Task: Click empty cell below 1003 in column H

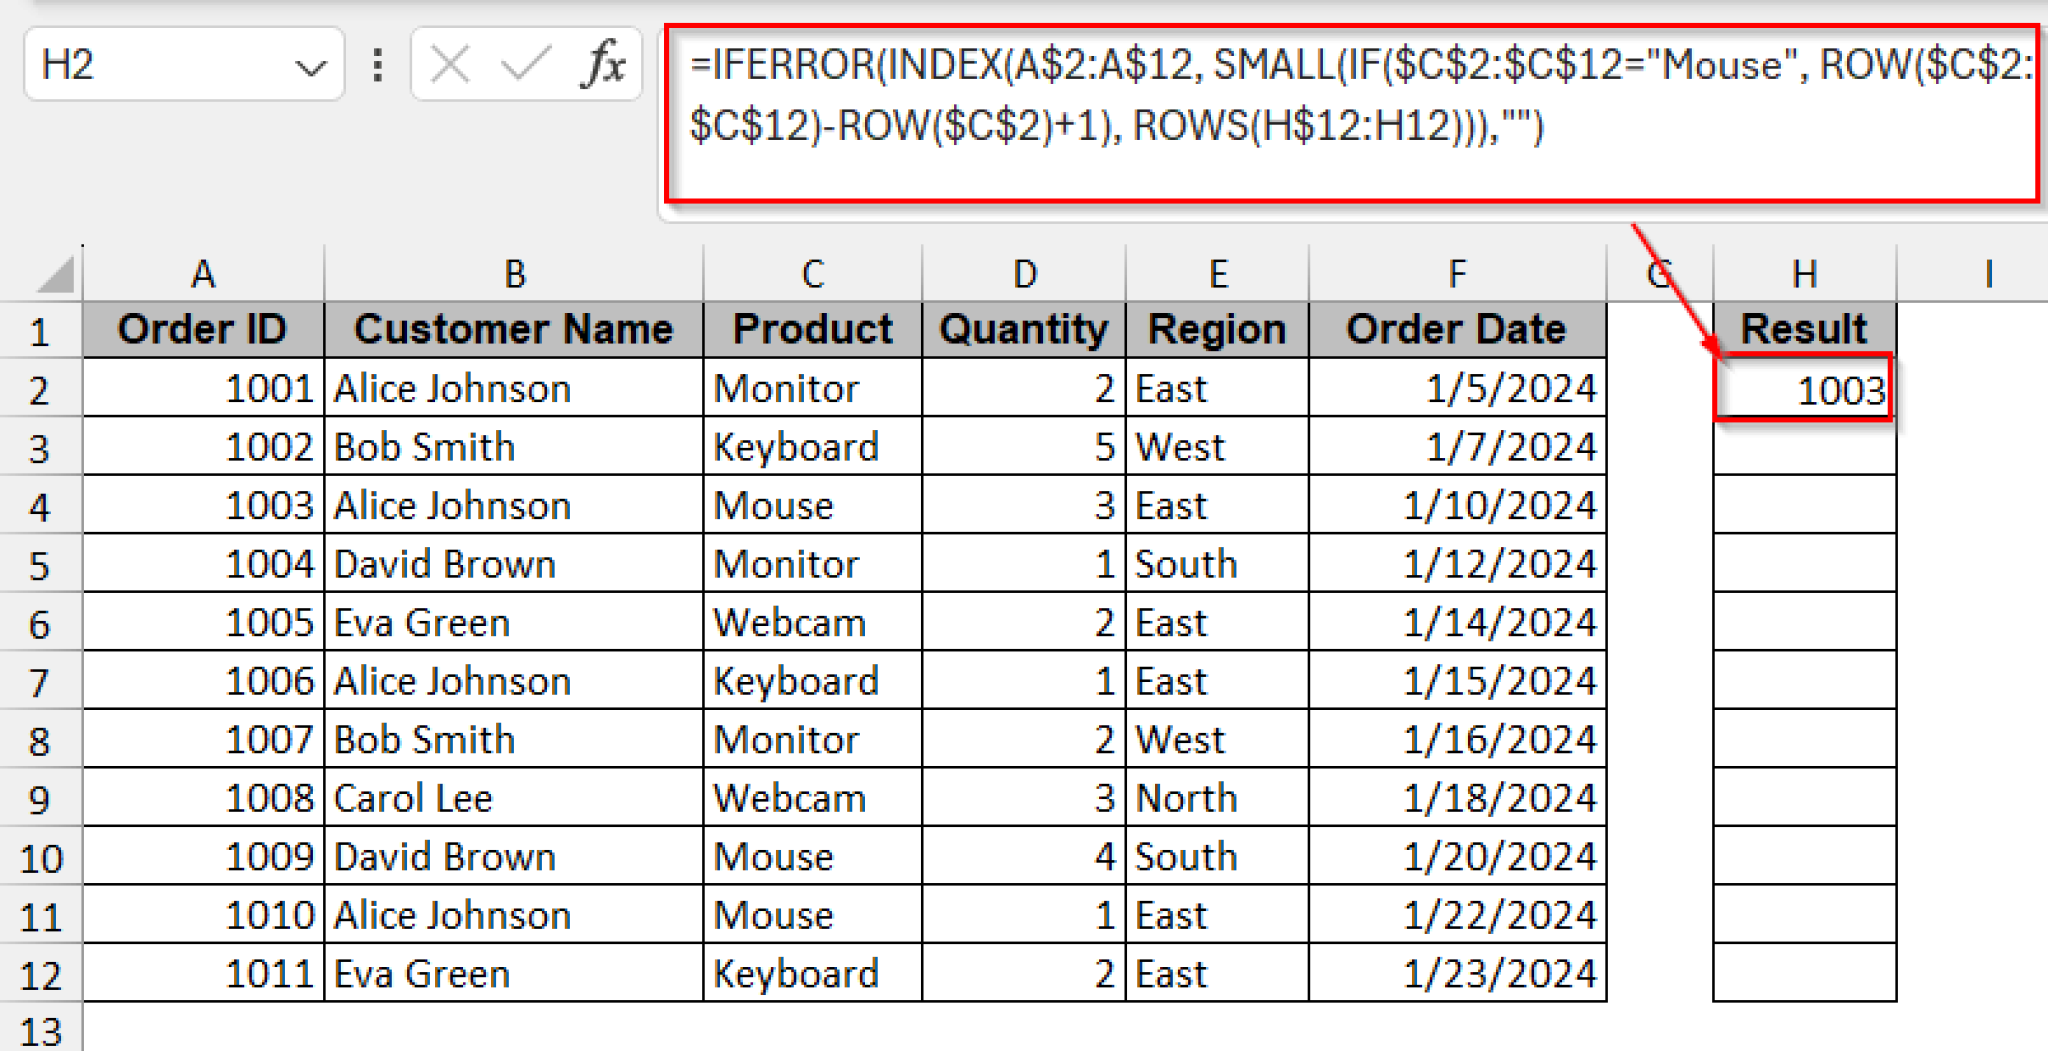Action: click(x=1803, y=446)
